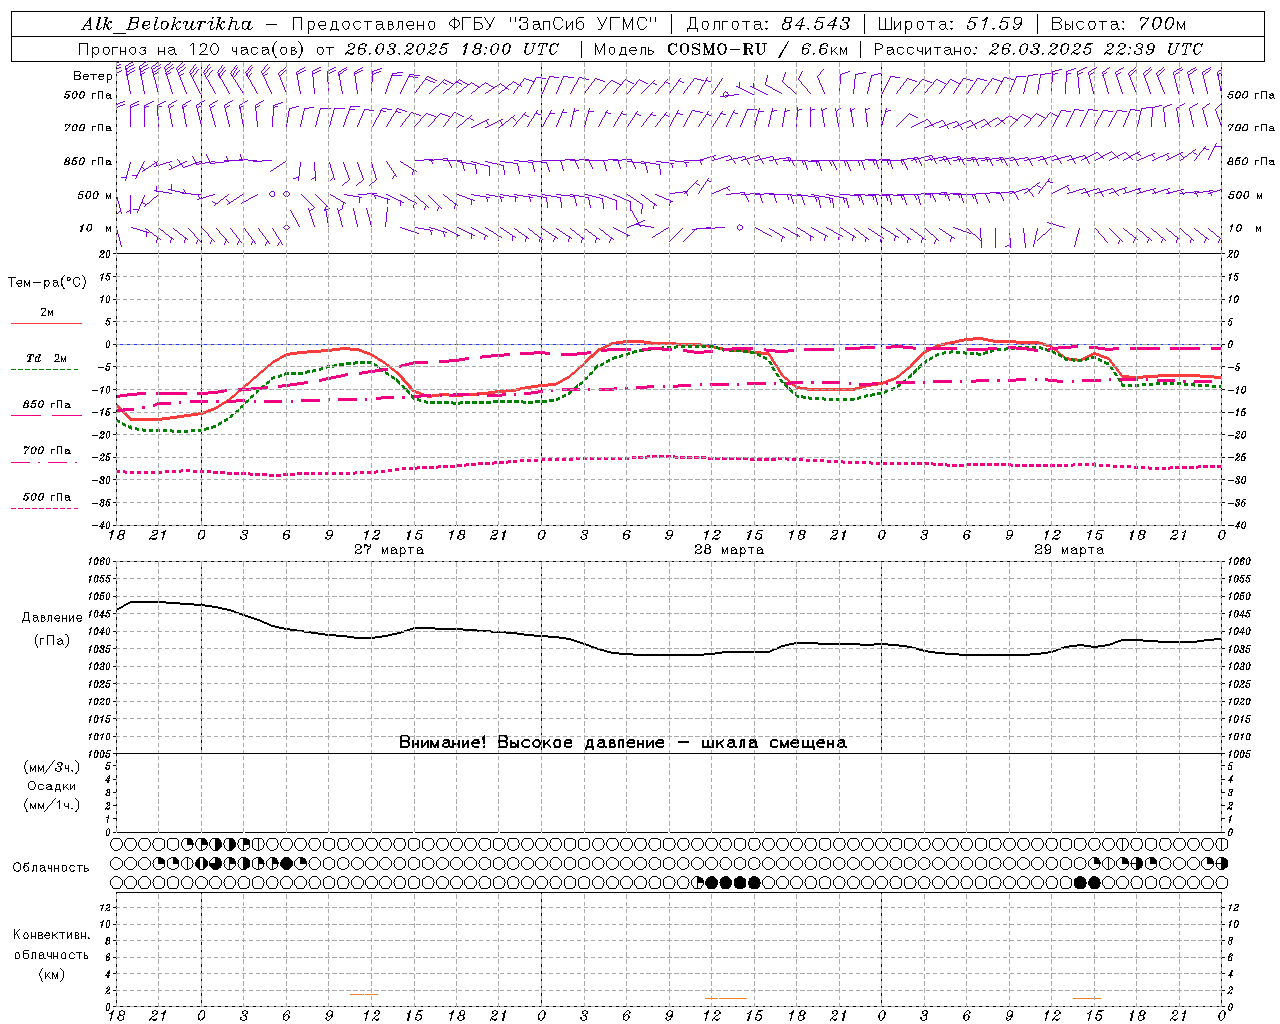This screenshot has height=1024, width=1280.
Task: Click the (гПа) unit label under Давление
Action: click(52, 640)
